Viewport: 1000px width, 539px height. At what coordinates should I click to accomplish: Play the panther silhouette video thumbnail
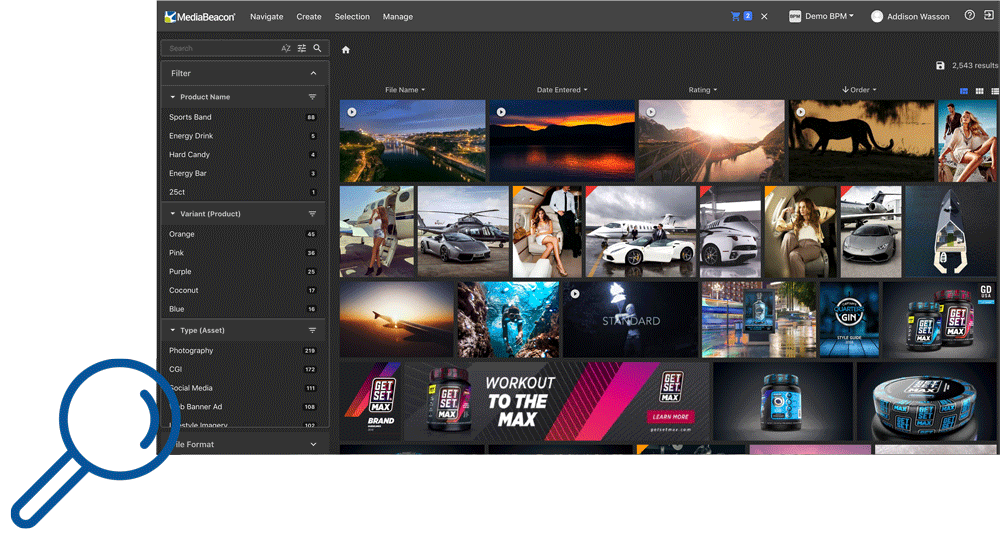tap(800, 112)
